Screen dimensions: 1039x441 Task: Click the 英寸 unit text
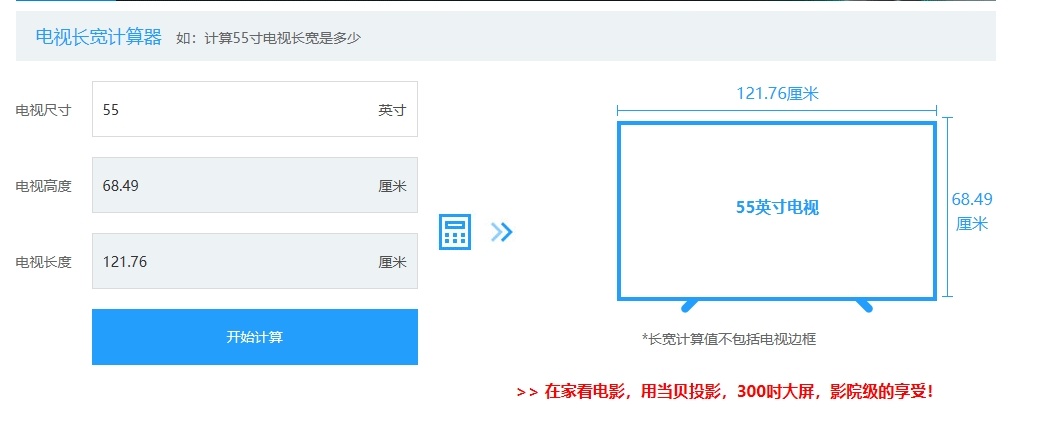pos(392,110)
